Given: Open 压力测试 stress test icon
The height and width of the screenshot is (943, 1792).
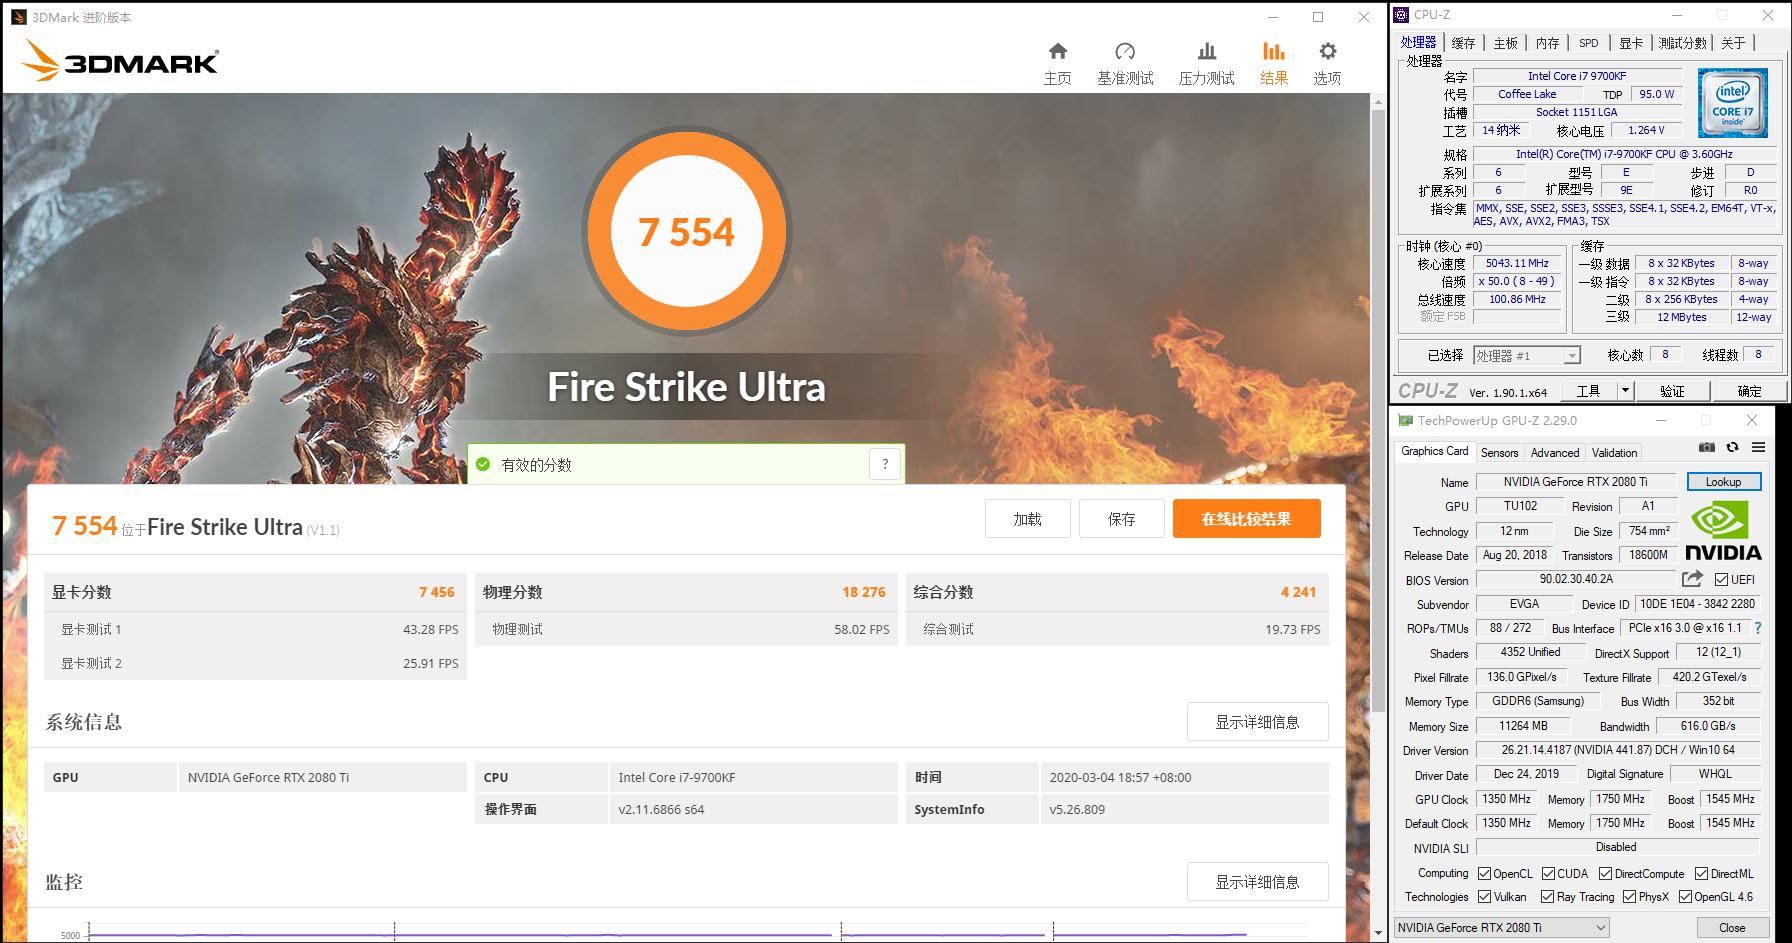Looking at the screenshot, I should click(1207, 52).
